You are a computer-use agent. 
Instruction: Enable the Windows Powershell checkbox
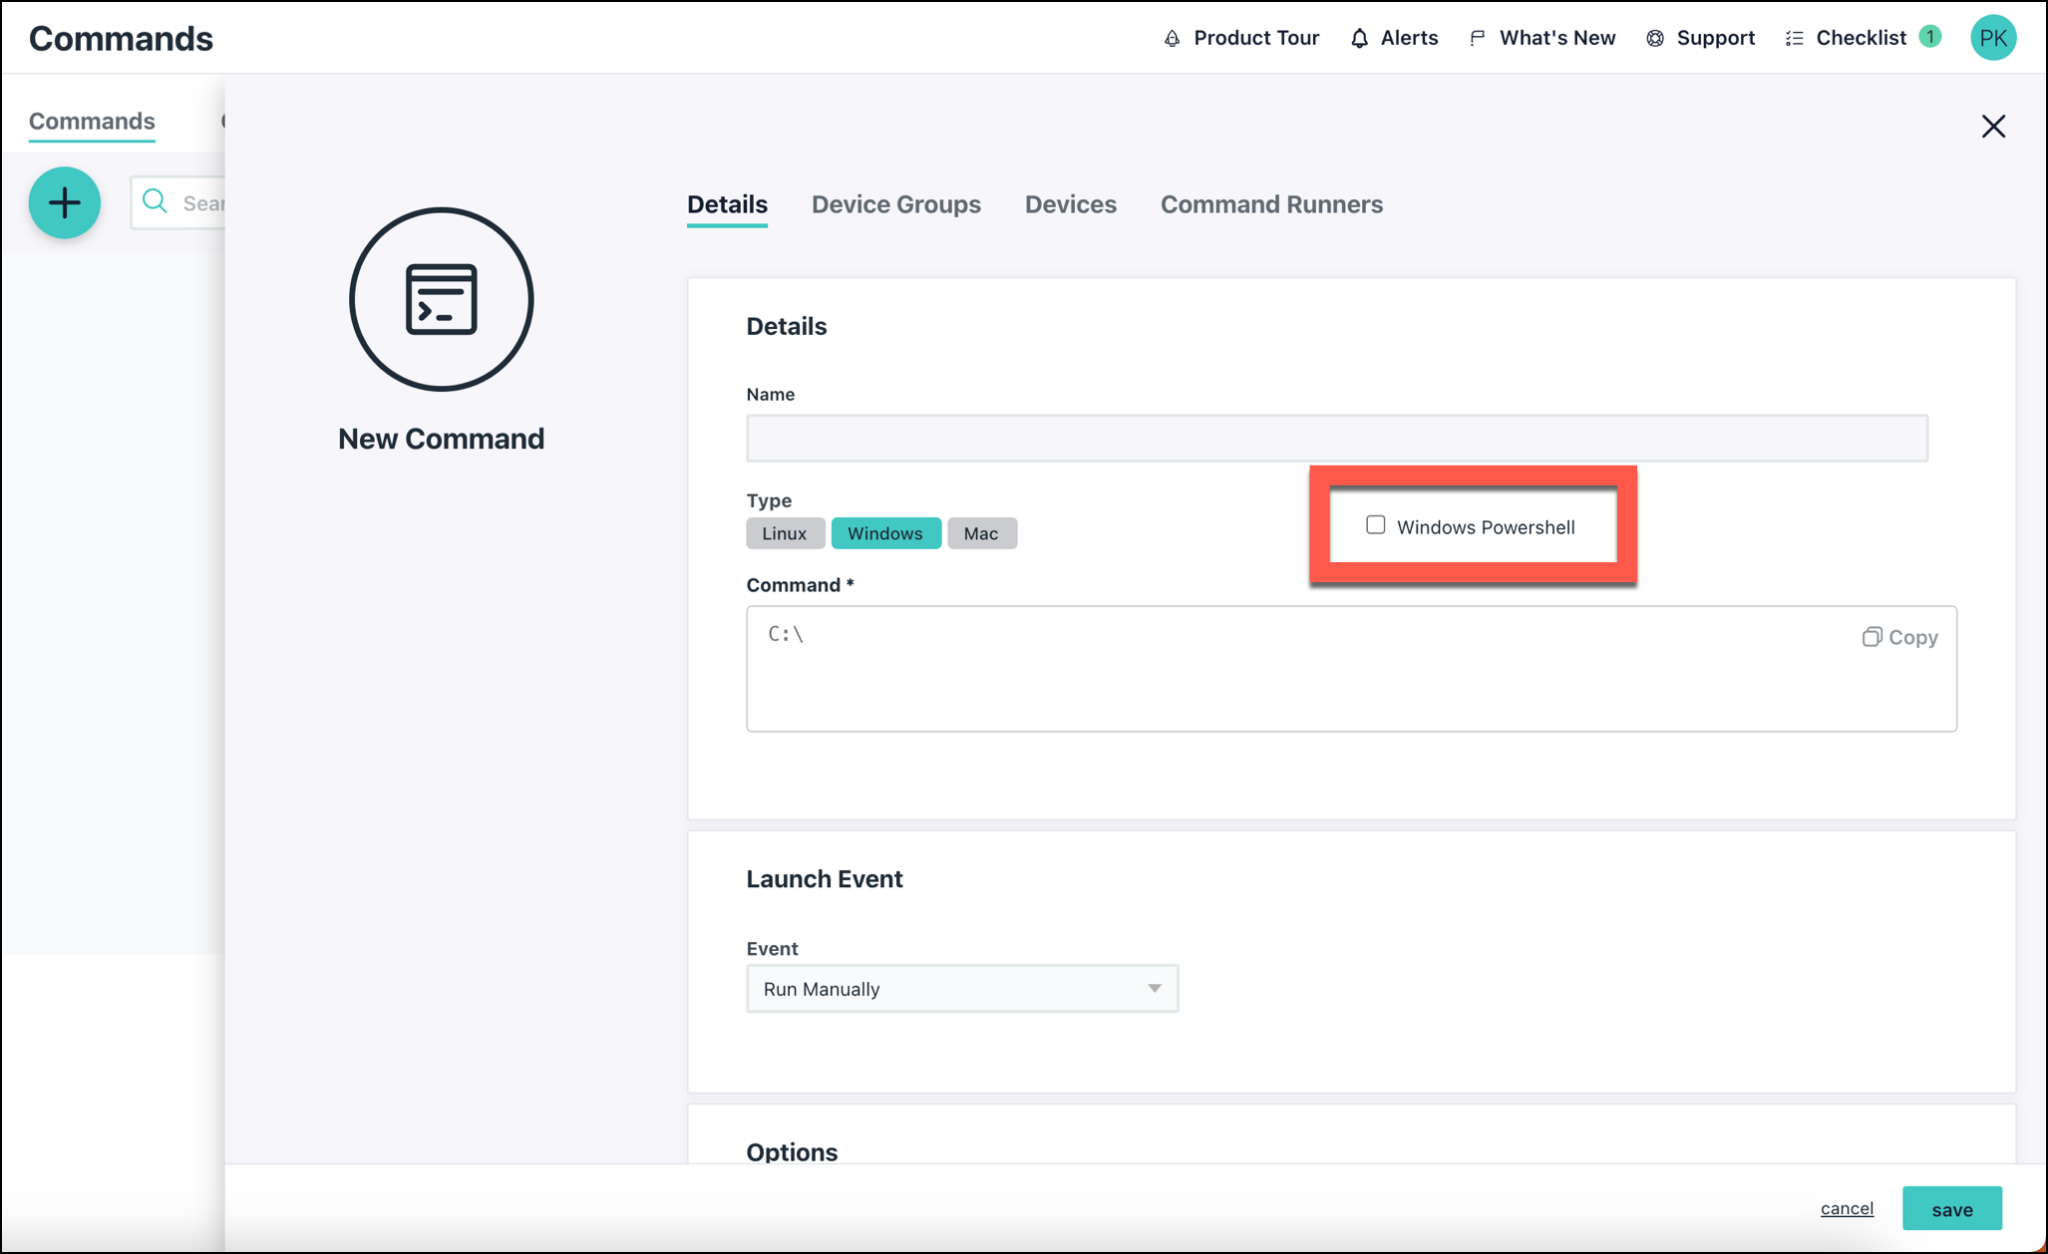point(1375,524)
